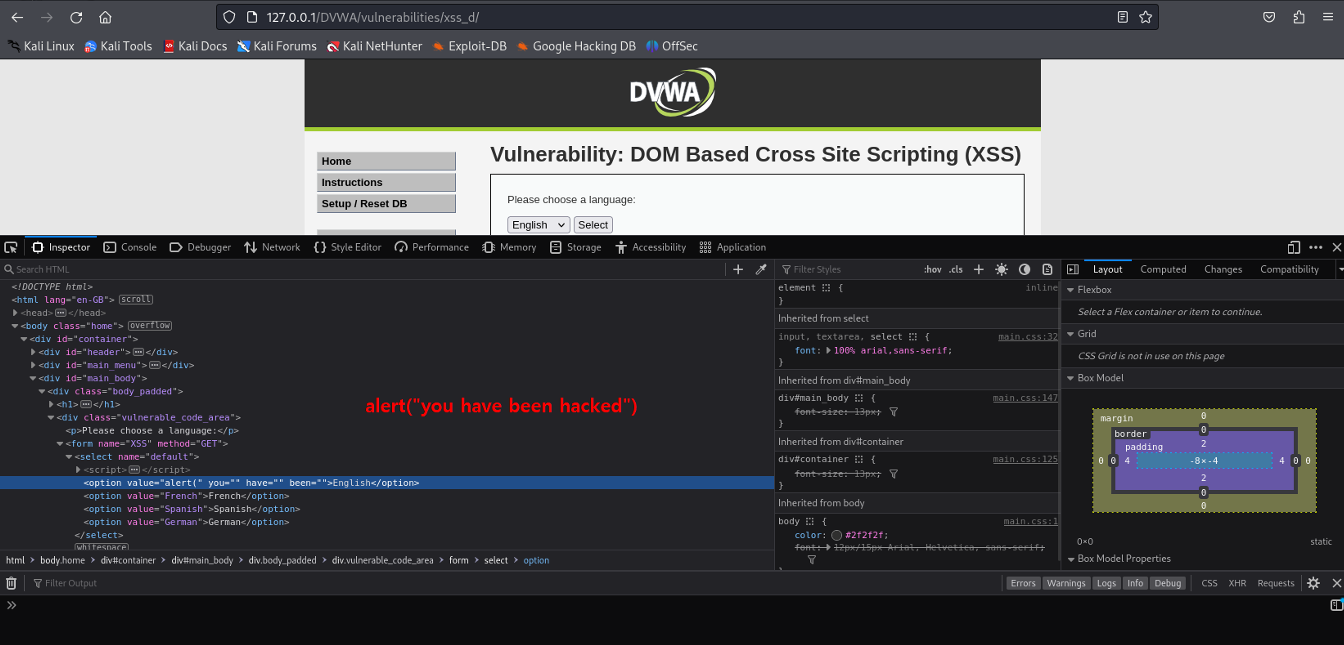1344x645 pixels.
Task: Expand div id="main_menu" node
Action: (34, 365)
